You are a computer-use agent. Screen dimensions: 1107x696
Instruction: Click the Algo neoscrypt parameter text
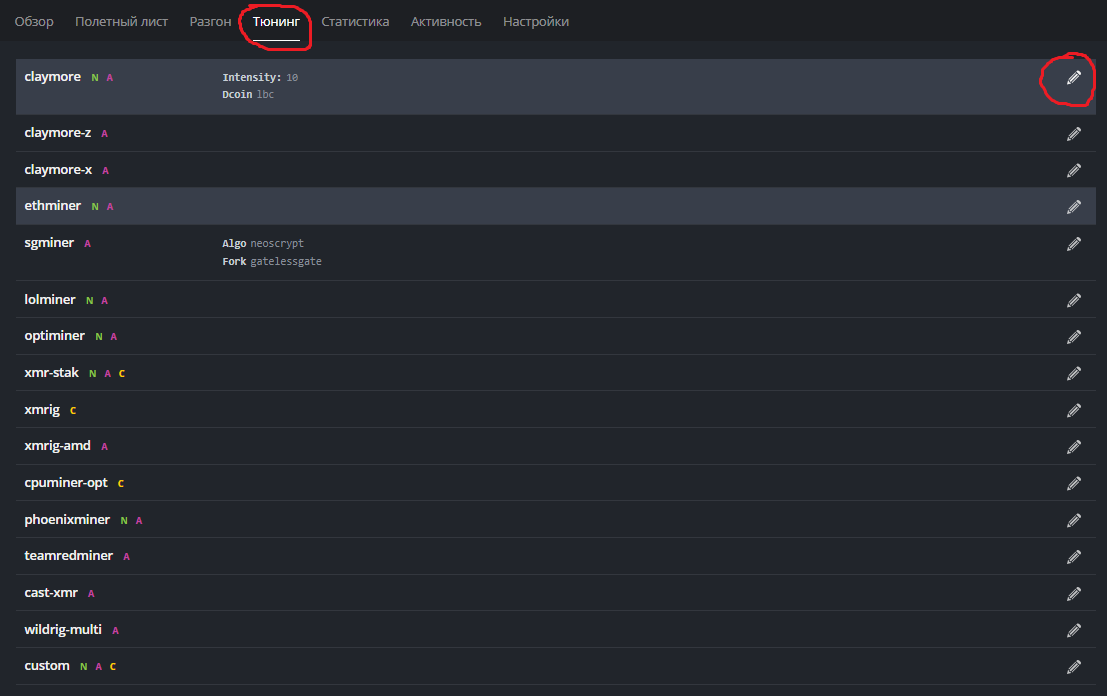[263, 244]
